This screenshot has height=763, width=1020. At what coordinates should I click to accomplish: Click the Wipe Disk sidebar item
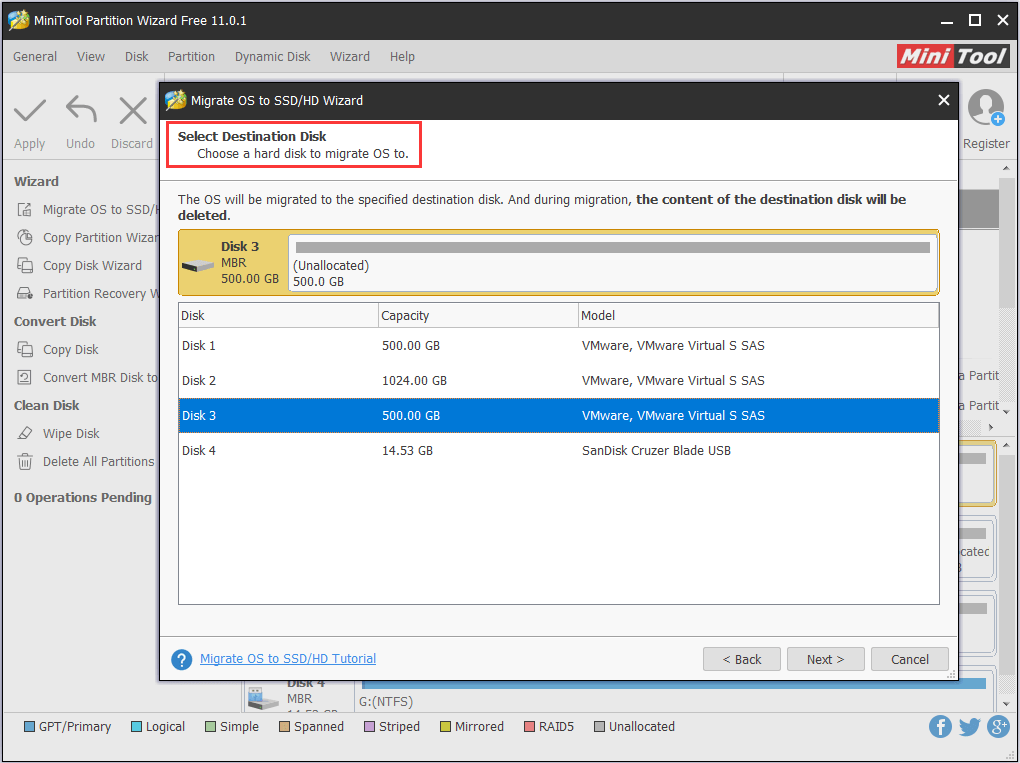tap(71, 434)
